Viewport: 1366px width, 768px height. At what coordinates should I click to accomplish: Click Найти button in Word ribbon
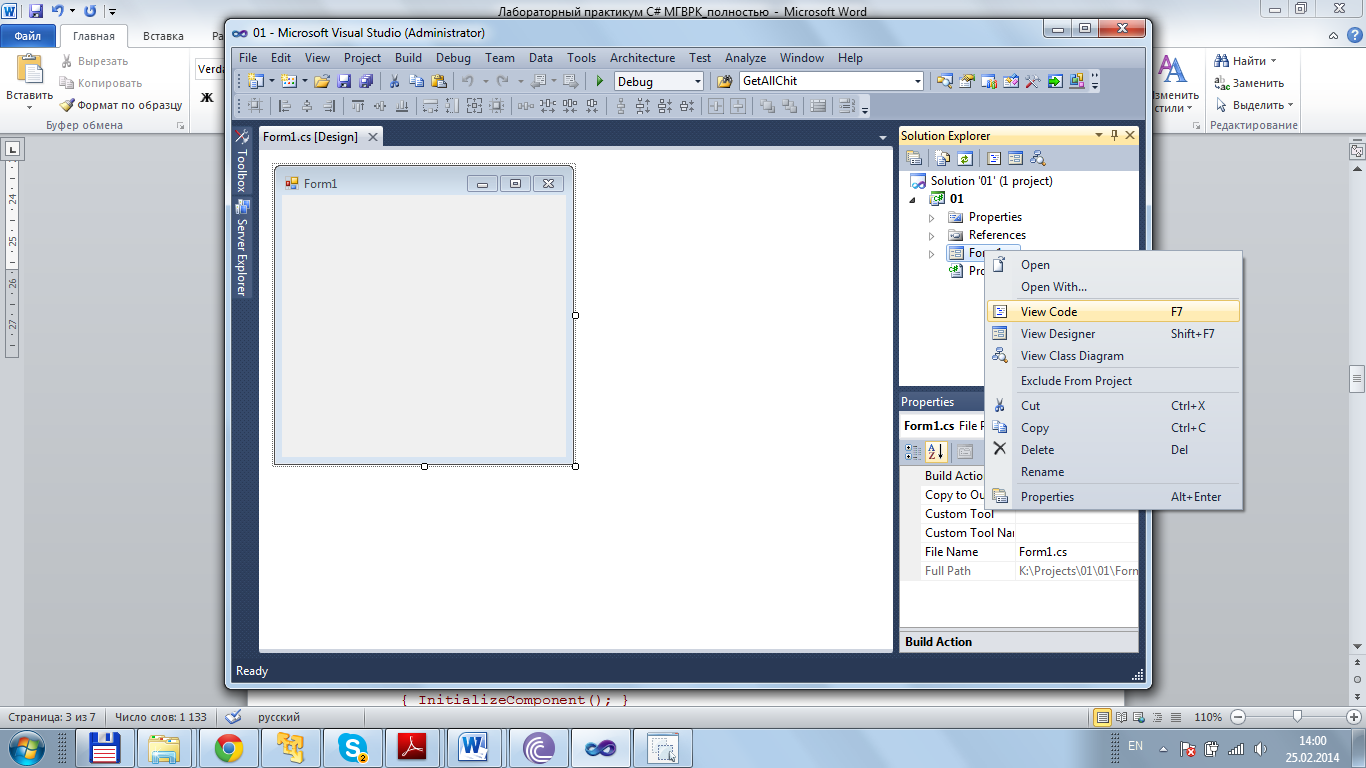1245,61
